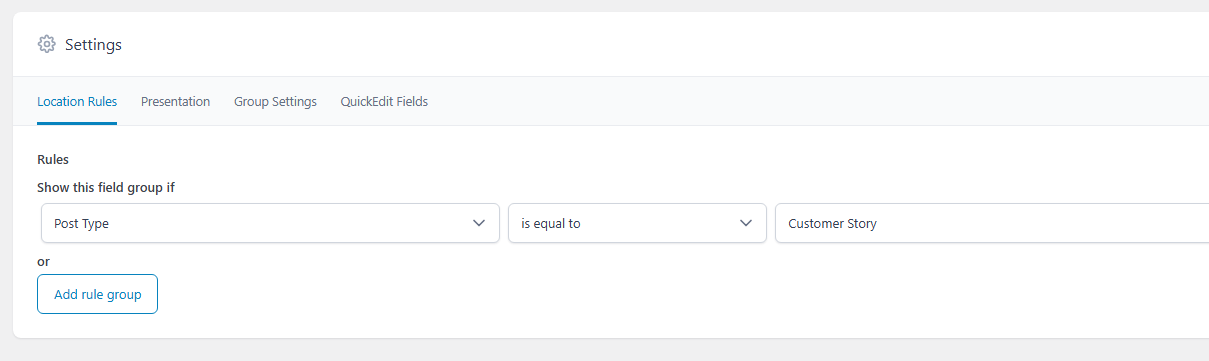Click the "or" separator text
Image resolution: width=1209 pixels, height=361 pixels.
pos(43,261)
